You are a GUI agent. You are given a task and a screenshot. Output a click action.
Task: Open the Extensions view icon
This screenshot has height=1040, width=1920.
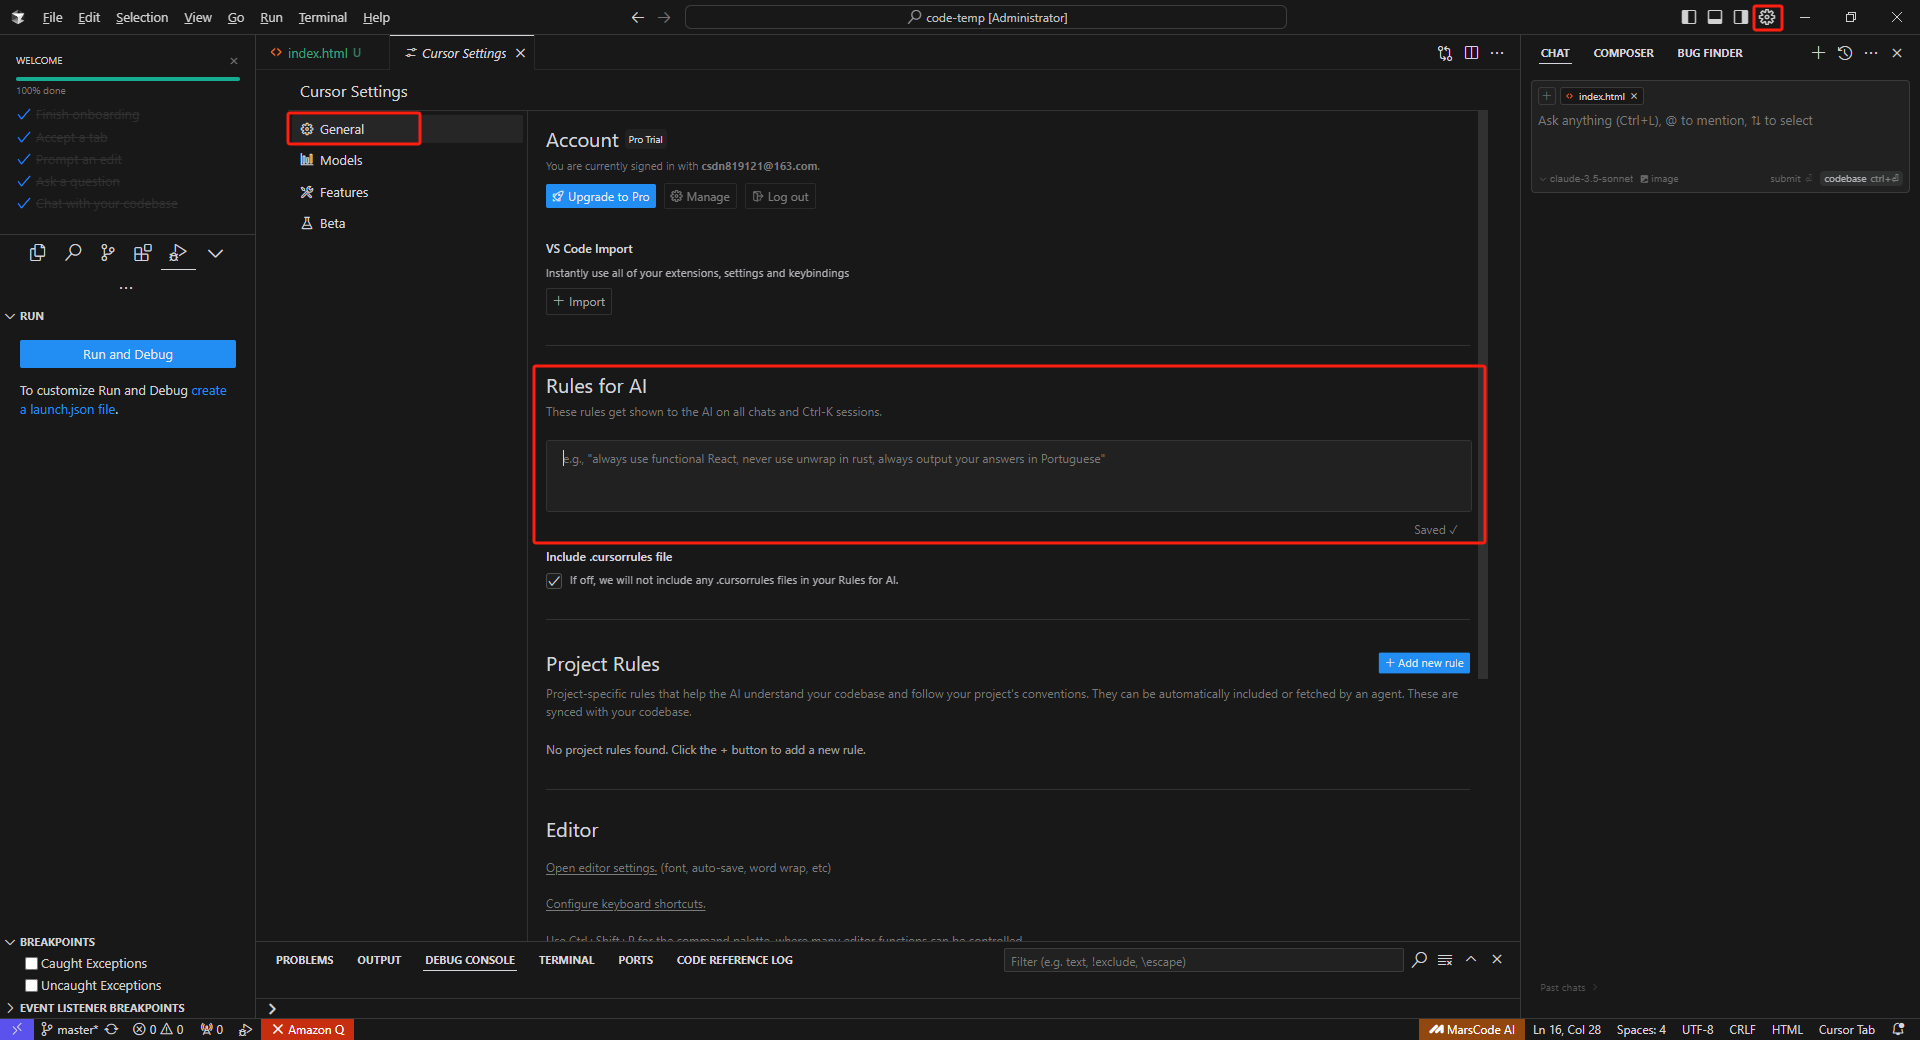tap(143, 253)
